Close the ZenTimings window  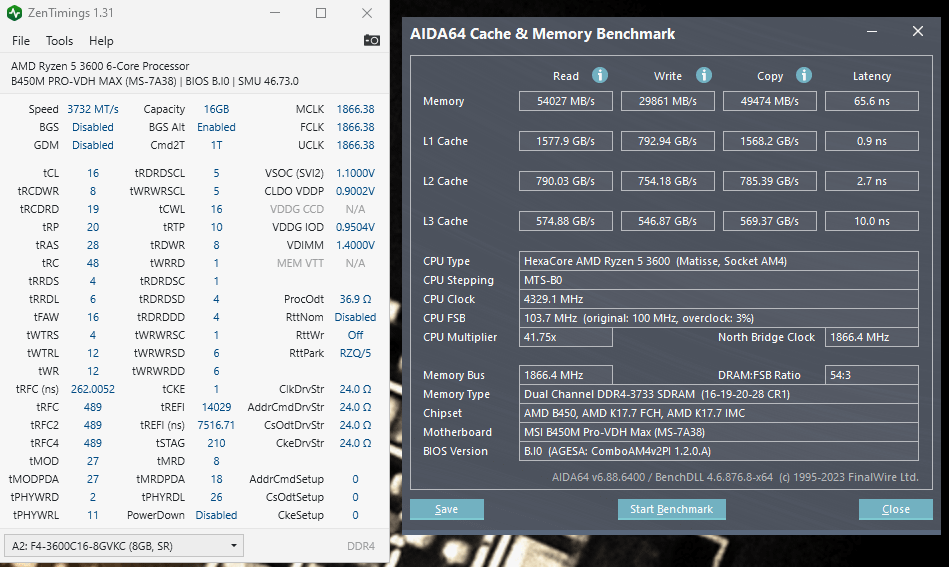[367, 13]
